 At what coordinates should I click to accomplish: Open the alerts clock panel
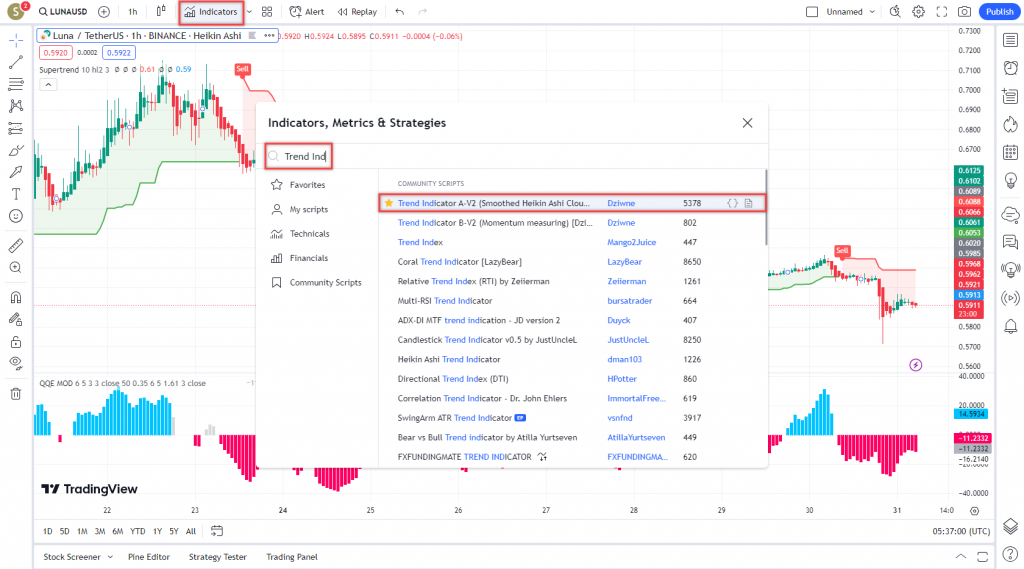(x=1010, y=68)
